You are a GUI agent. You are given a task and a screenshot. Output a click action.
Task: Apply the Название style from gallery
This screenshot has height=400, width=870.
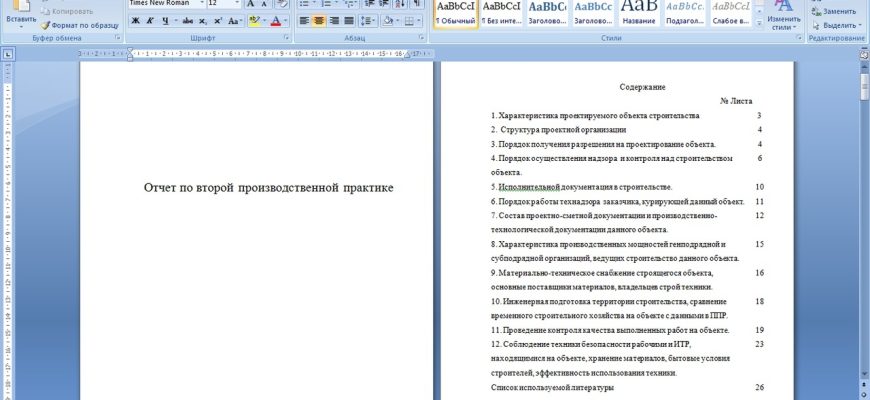pos(639,12)
